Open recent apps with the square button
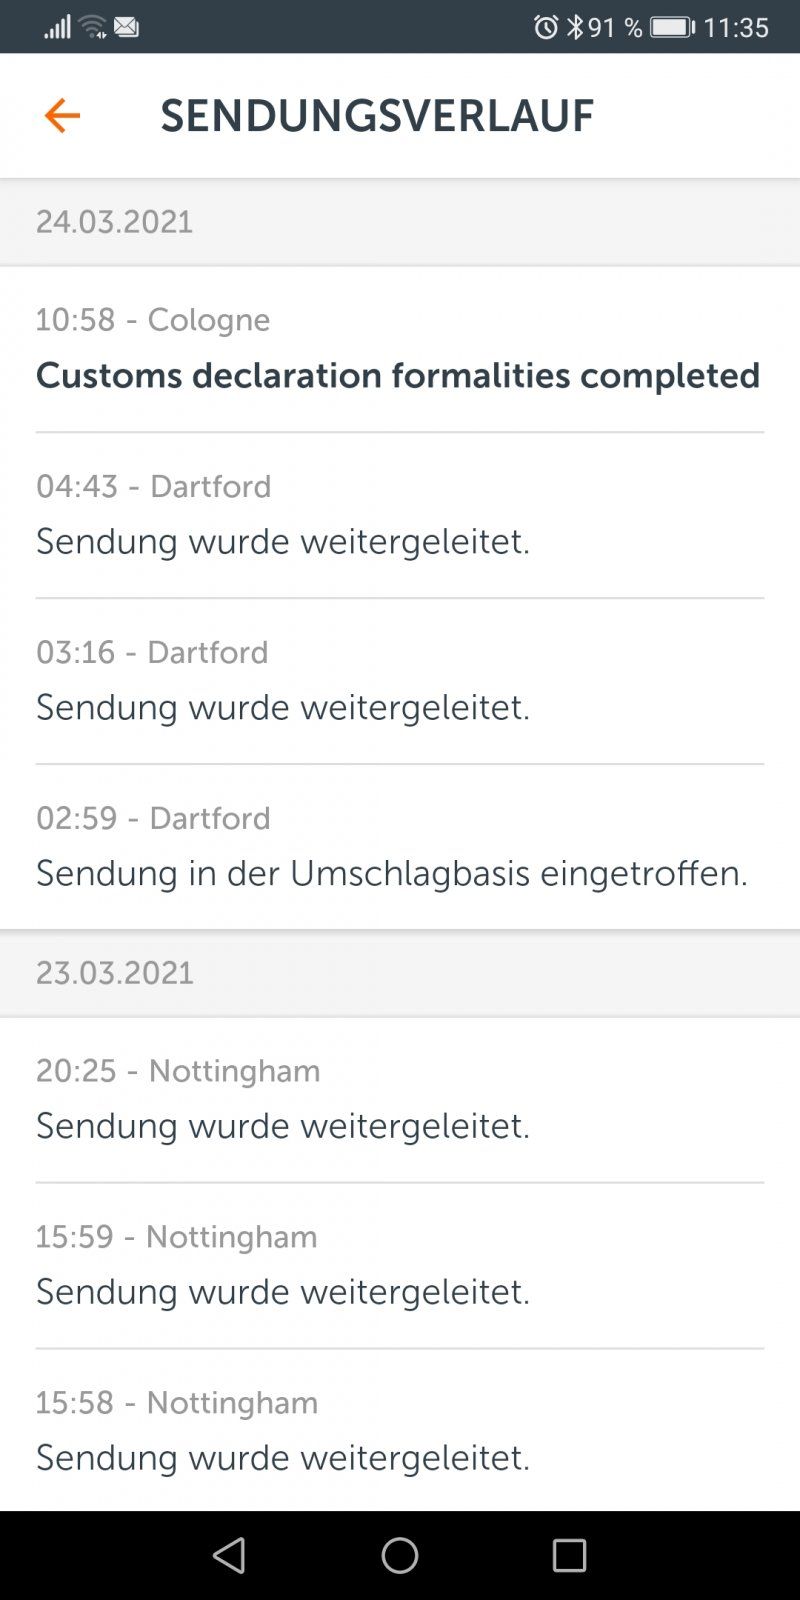 [x=569, y=1555]
